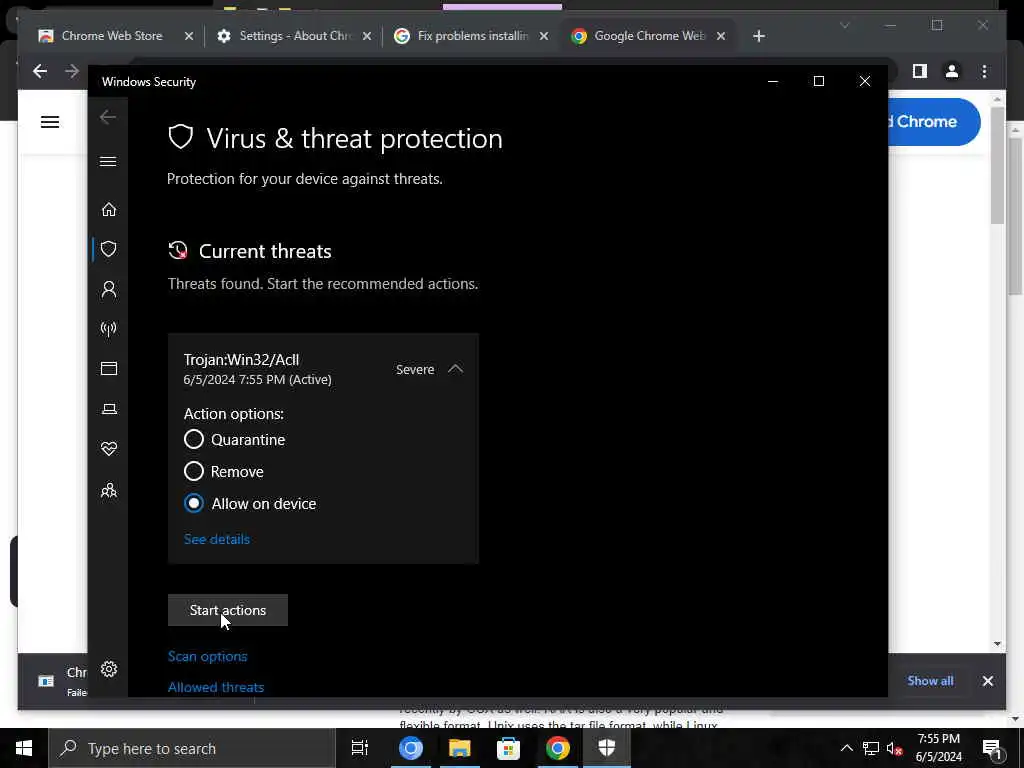Select Allow on device option
Viewport: 1024px width, 768px height.
193,503
